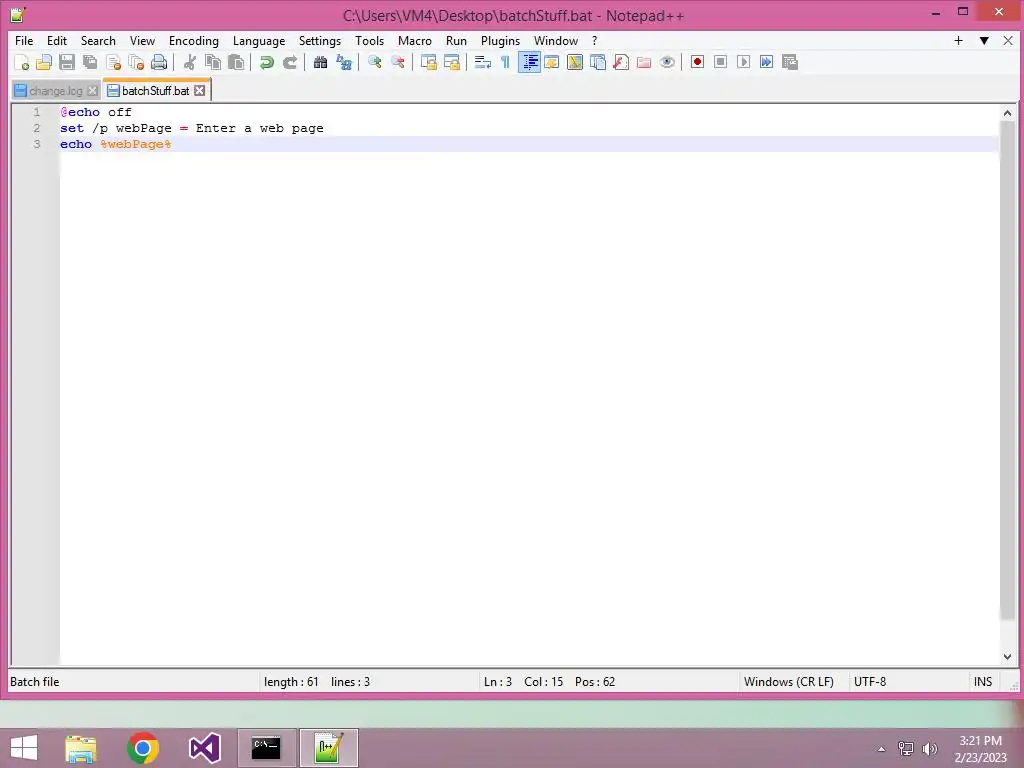1024x768 pixels.
Task: Zoom out with magnifier minus icon
Action: click(397, 62)
